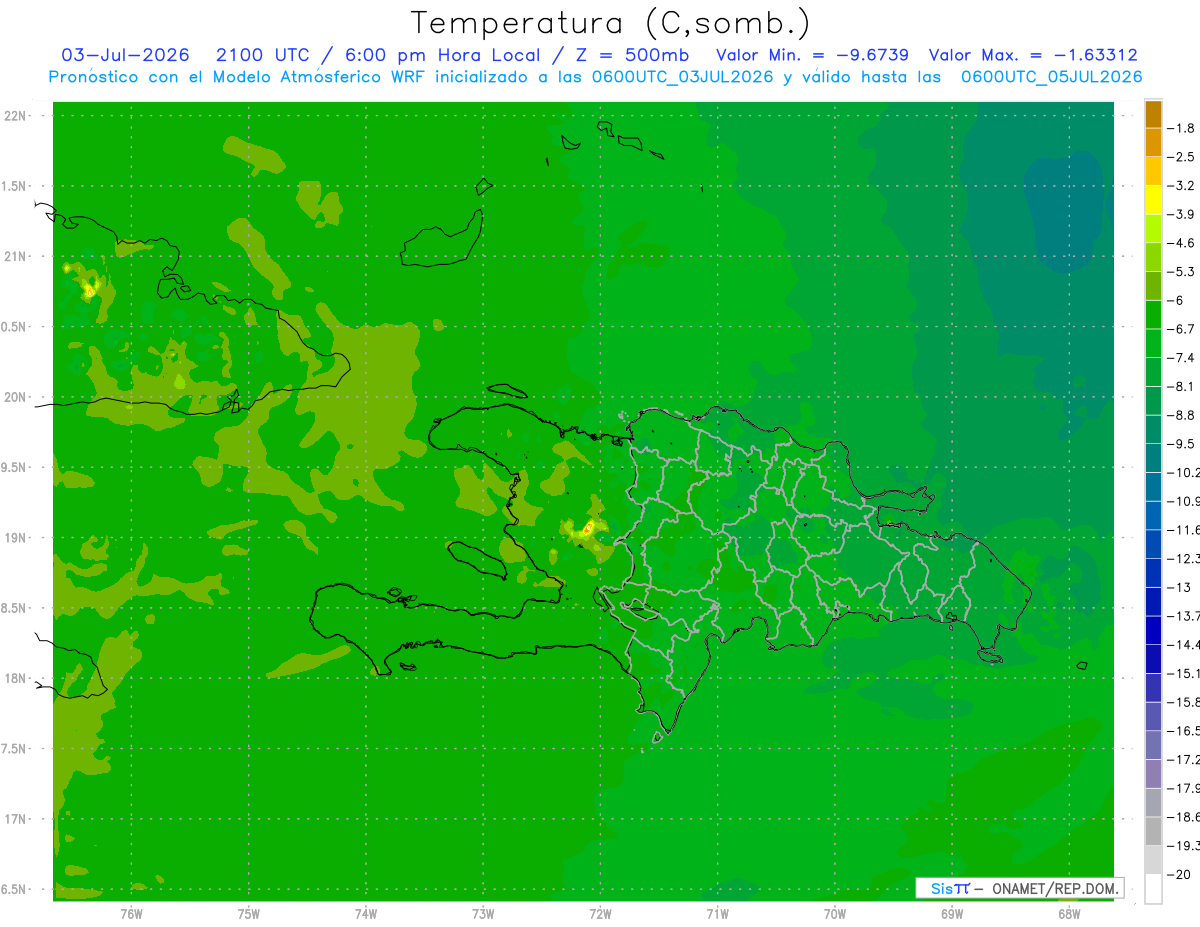Click the orange hotspot near 72W 19N
1200x927 pixels.
588,527
